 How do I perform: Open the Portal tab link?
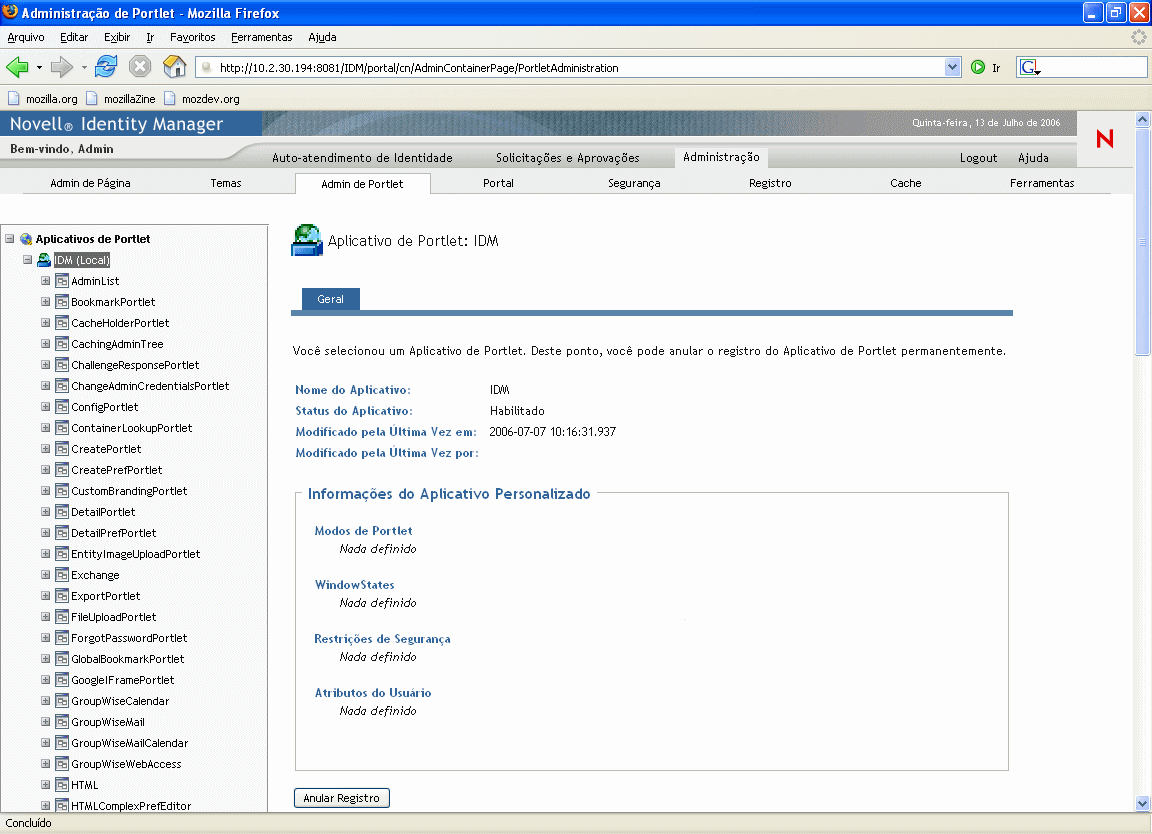[x=498, y=183]
